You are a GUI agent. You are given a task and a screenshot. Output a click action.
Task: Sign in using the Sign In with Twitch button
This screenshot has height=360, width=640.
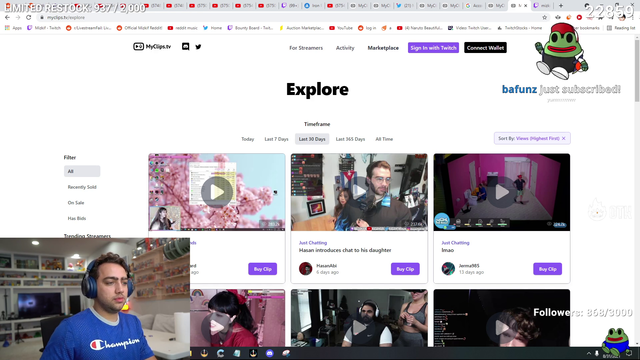coord(433,48)
